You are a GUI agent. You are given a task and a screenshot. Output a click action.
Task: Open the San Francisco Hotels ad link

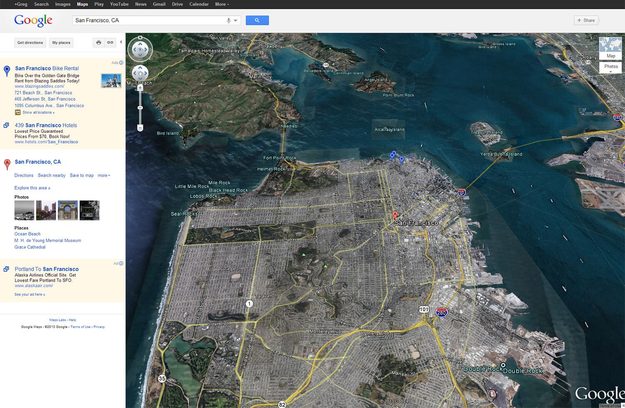click(46, 125)
